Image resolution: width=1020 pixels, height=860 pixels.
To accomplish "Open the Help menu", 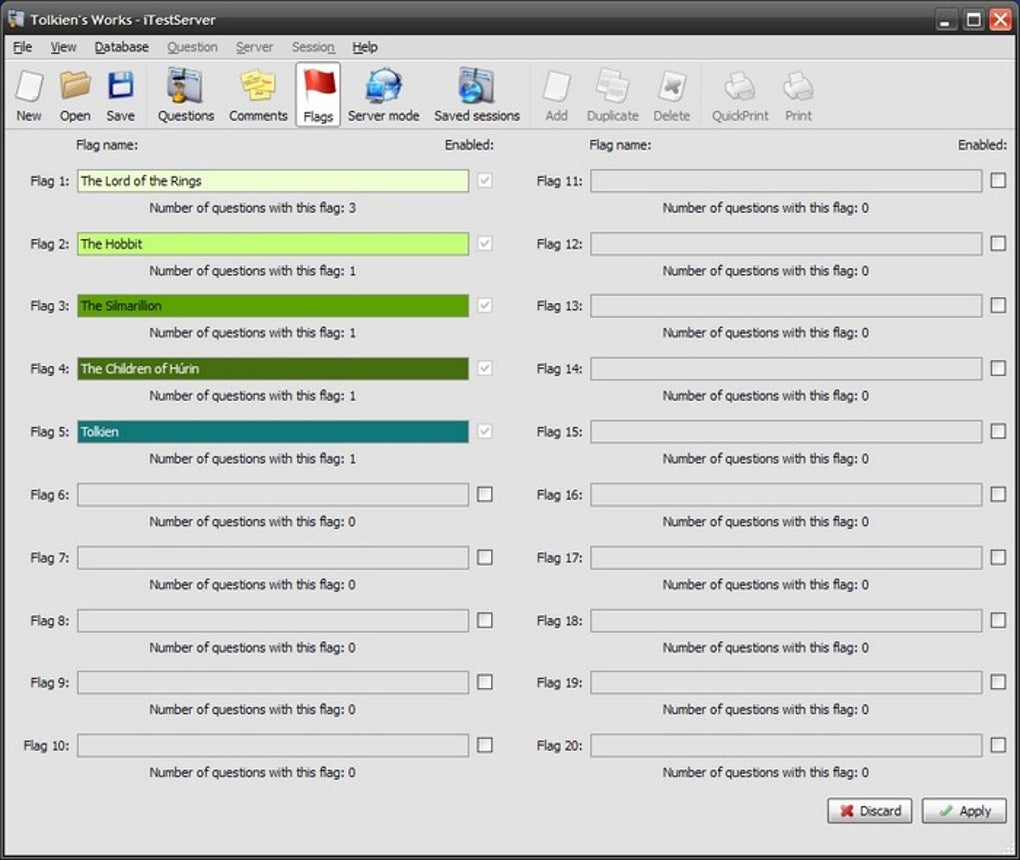I will (x=365, y=47).
